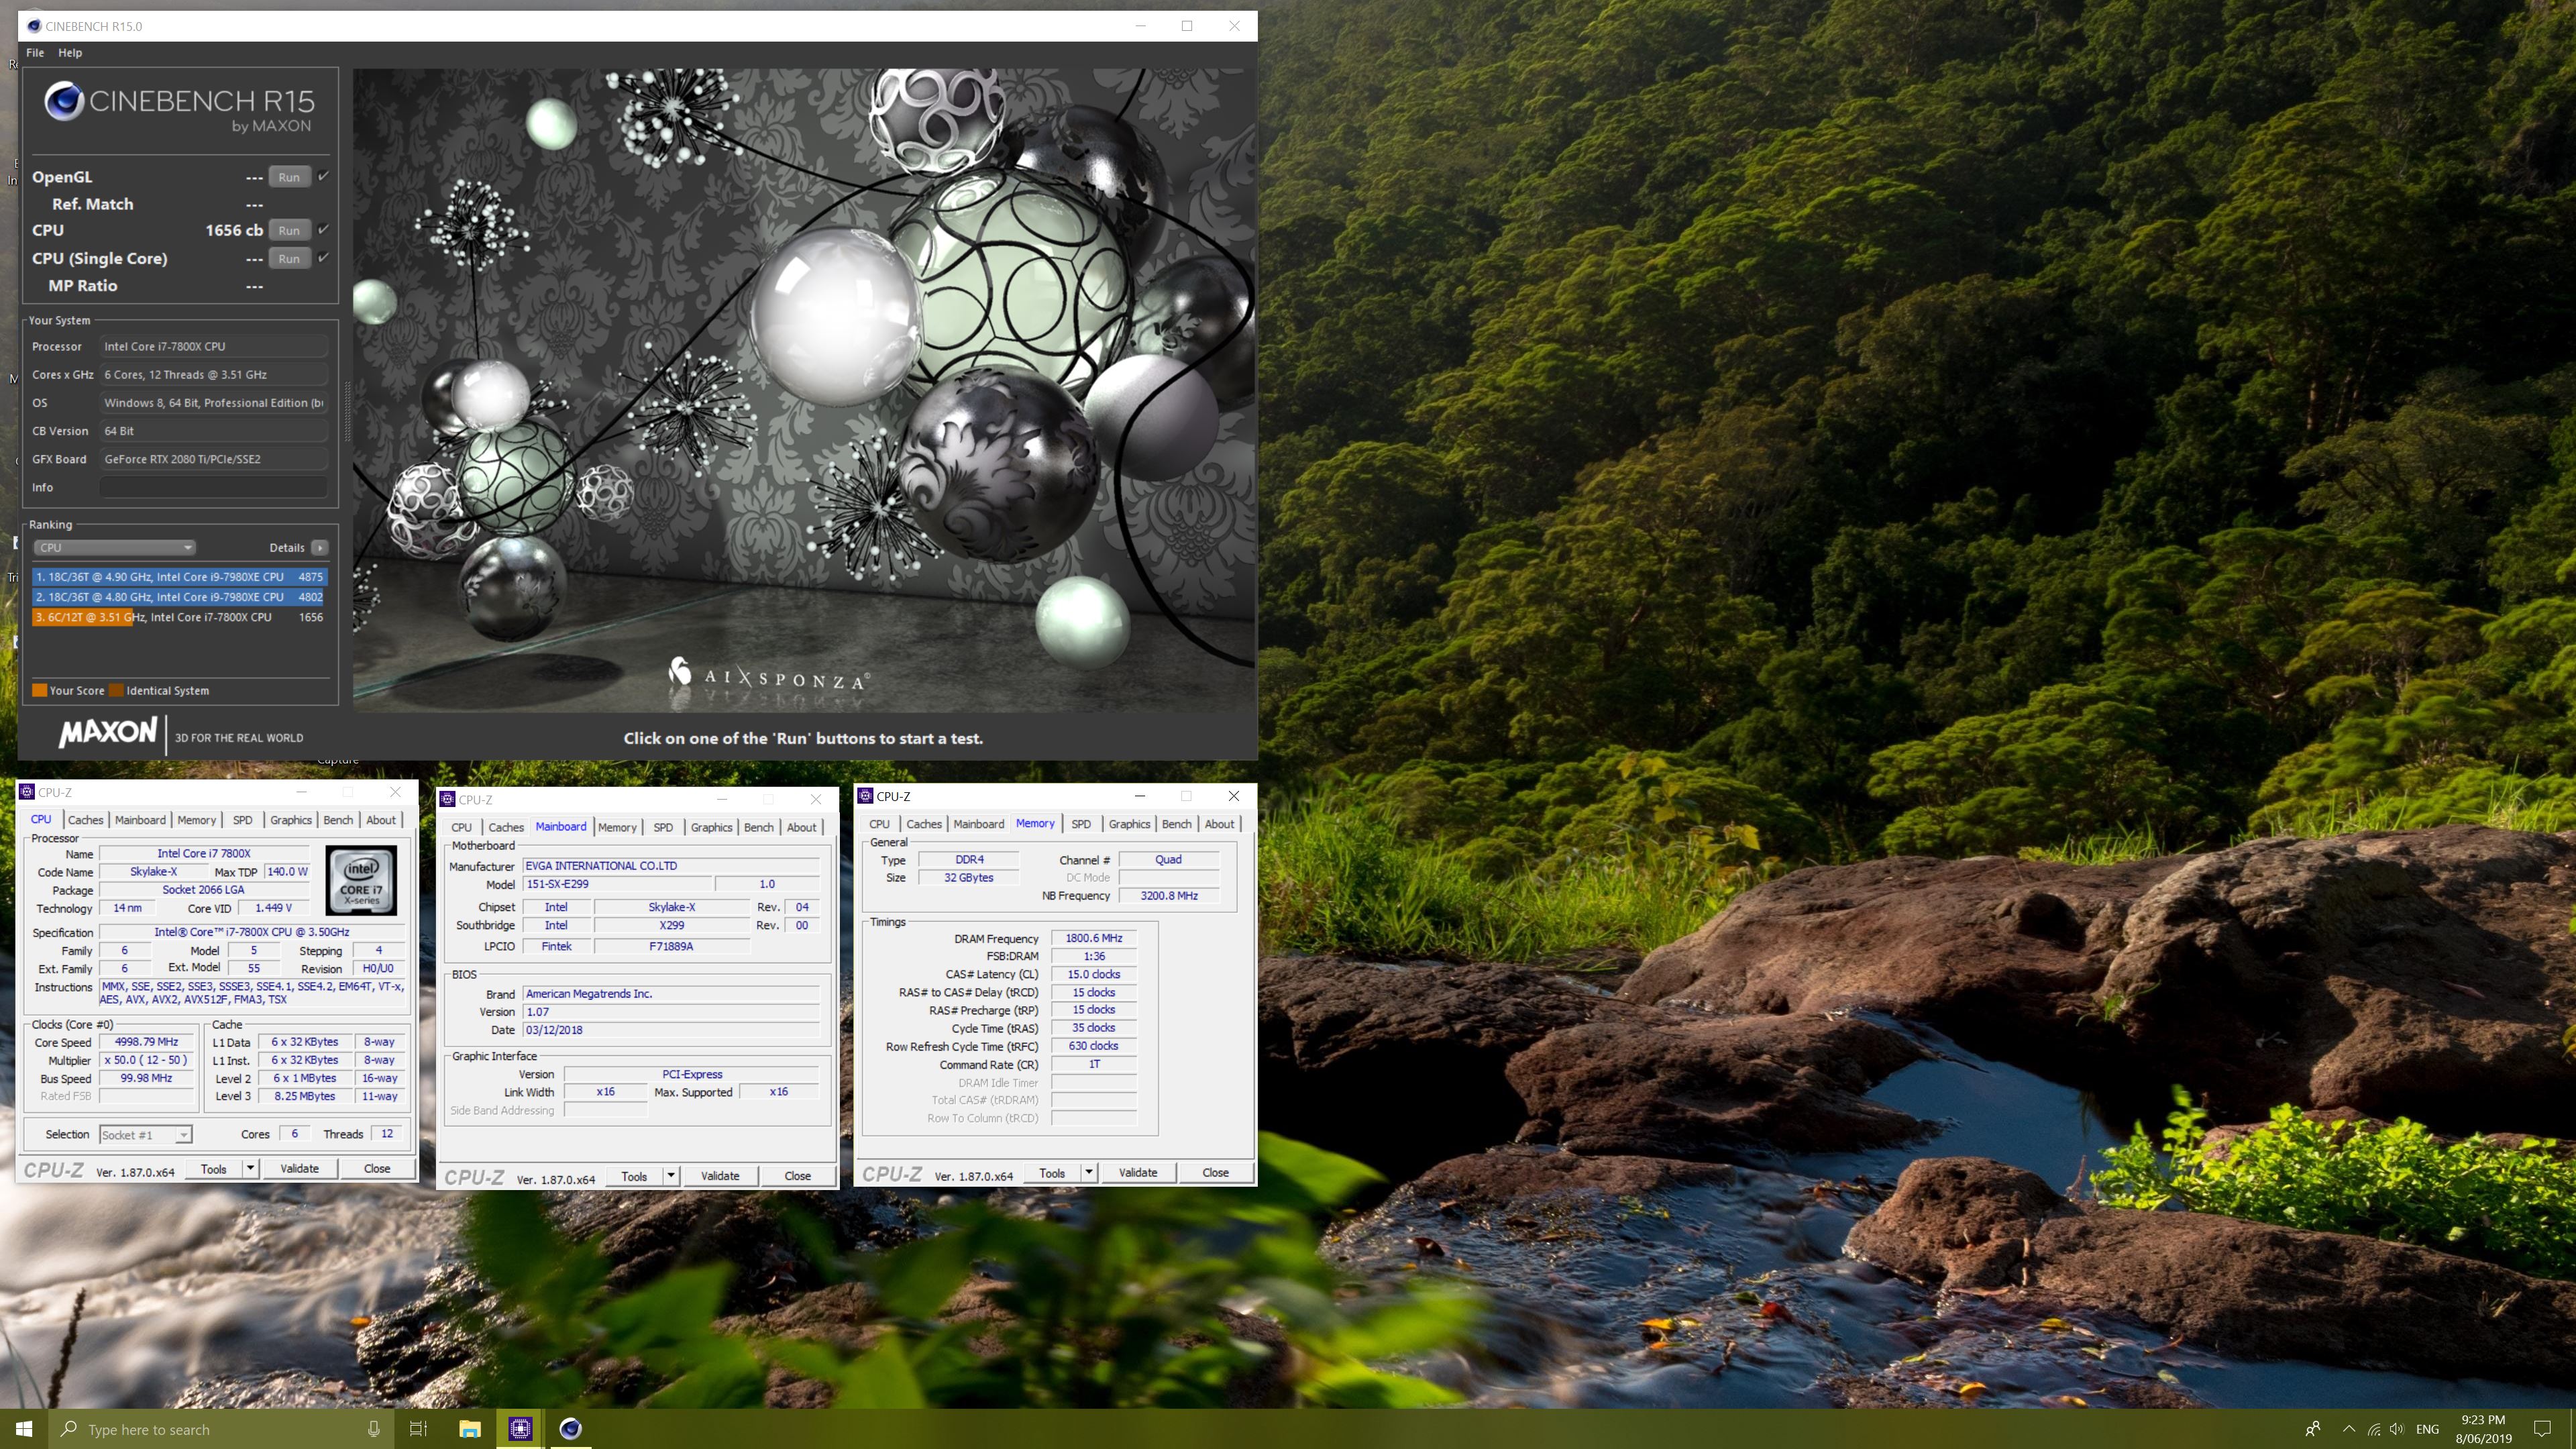Image resolution: width=2576 pixels, height=1449 pixels.
Task: Select ranking row 2 i9-7980XE 4802
Action: click(180, 597)
